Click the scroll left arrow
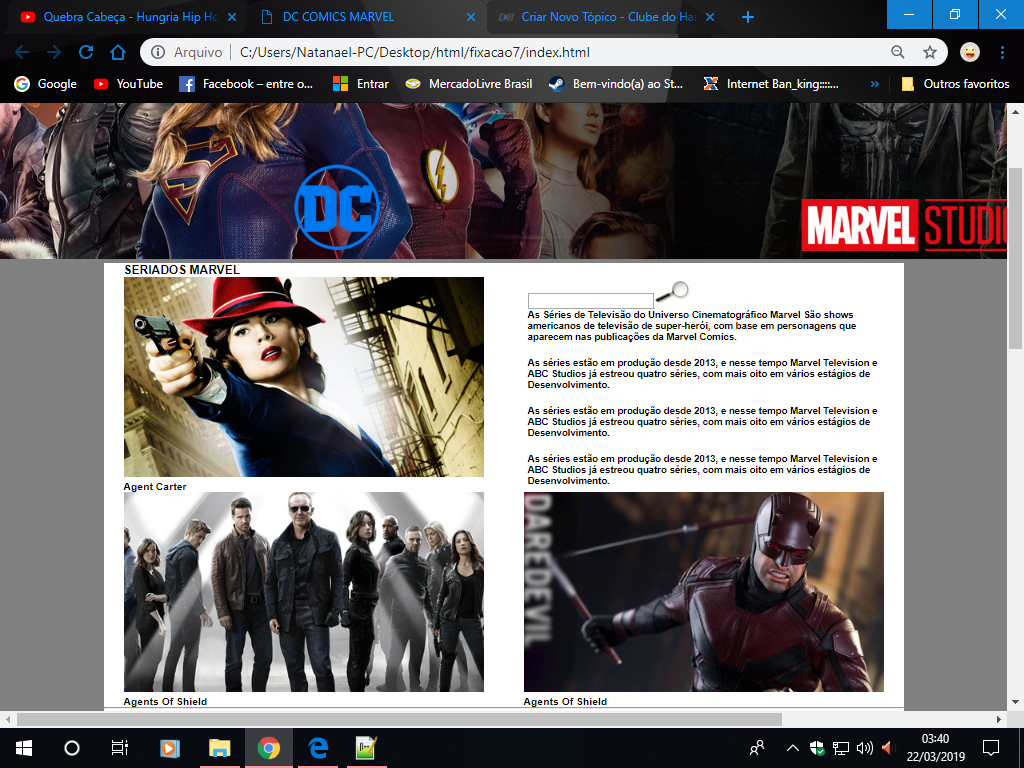The width and height of the screenshot is (1024, 768). pyautogui.click(x=8, y=719)
